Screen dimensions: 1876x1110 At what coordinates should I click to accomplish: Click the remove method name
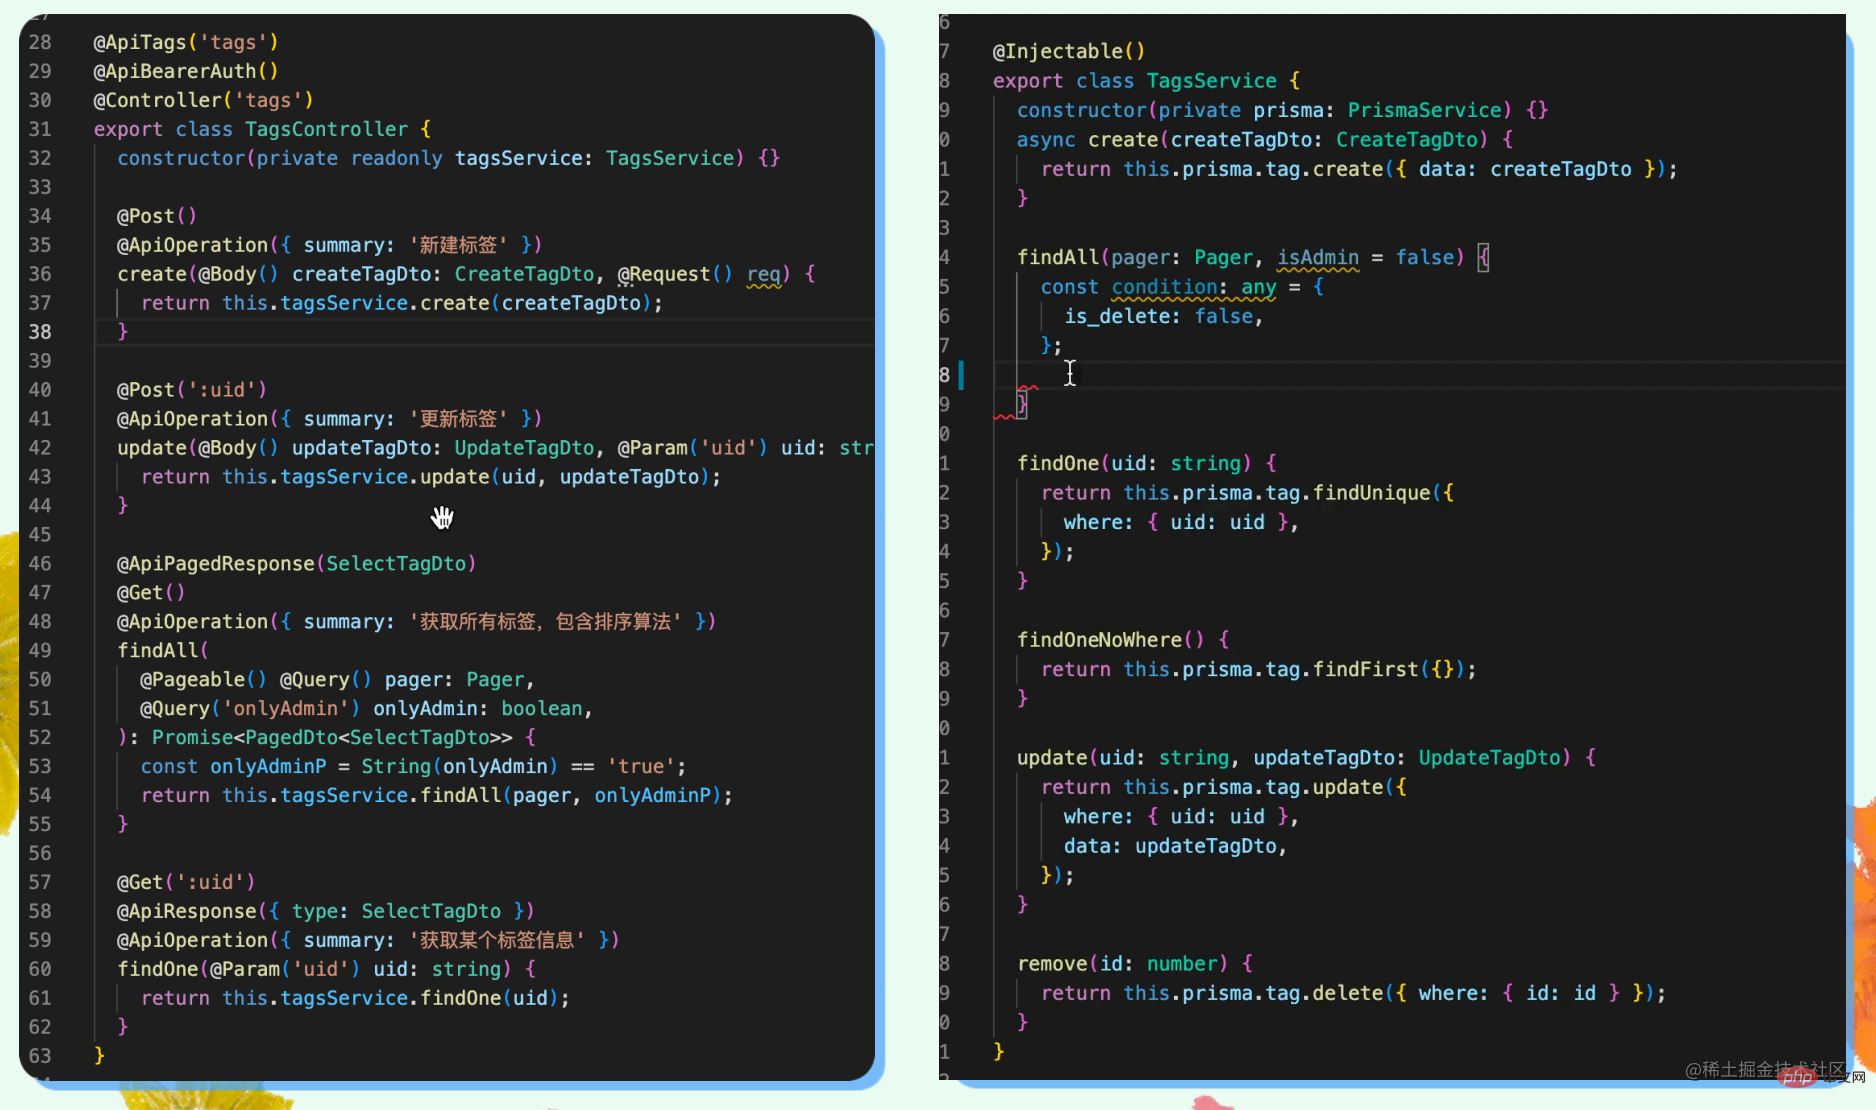click(x=1052, y=964)
